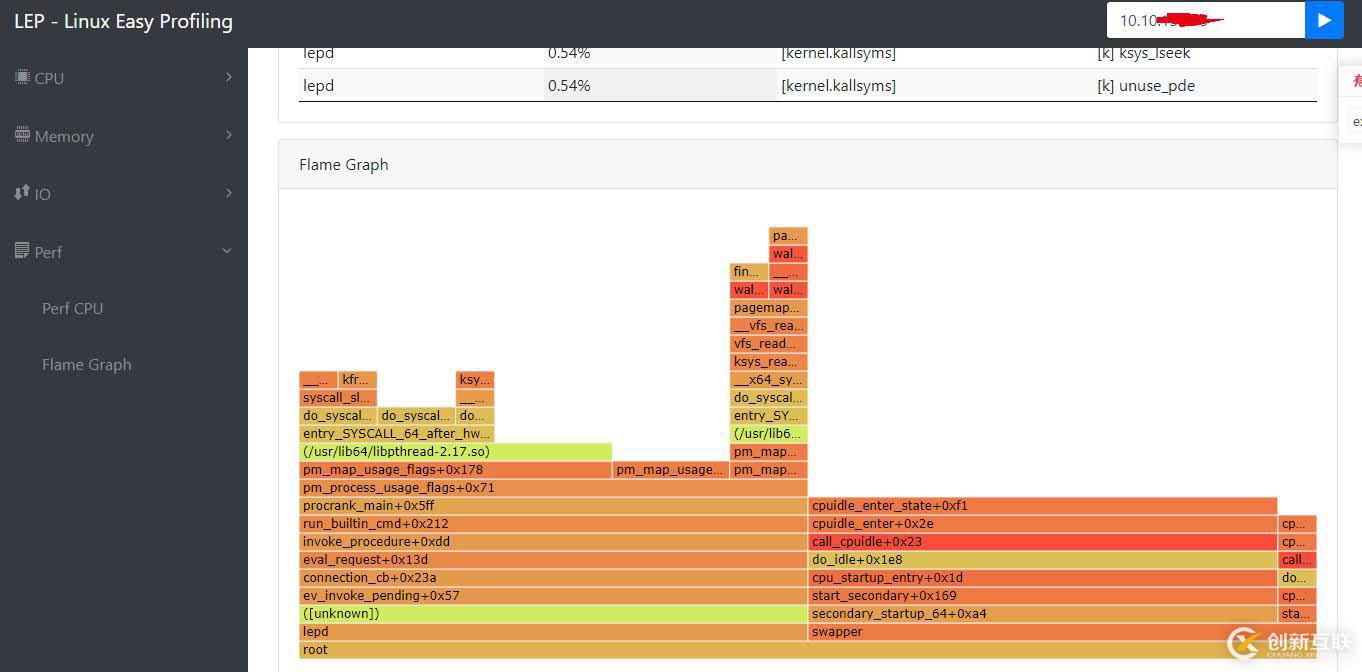Click the do_idle+0x1e8 frame
Screen dimensions: 1362x672
pyautogui.click(x=1042, y=560)
